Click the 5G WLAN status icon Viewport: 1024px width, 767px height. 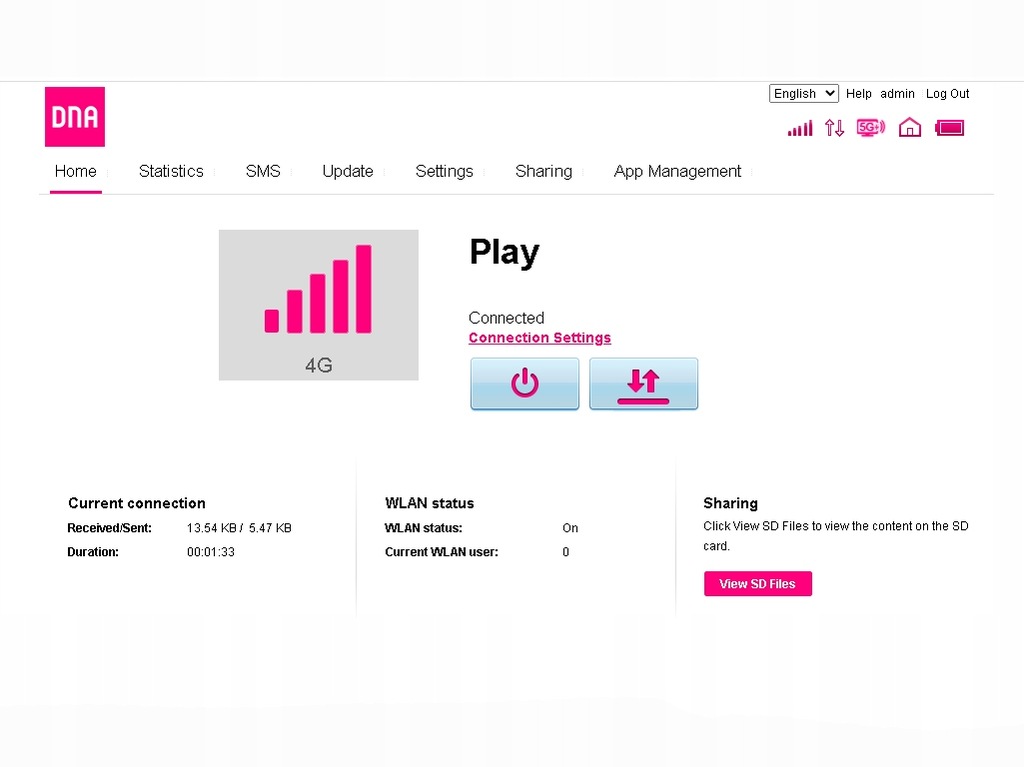(871, 127)
